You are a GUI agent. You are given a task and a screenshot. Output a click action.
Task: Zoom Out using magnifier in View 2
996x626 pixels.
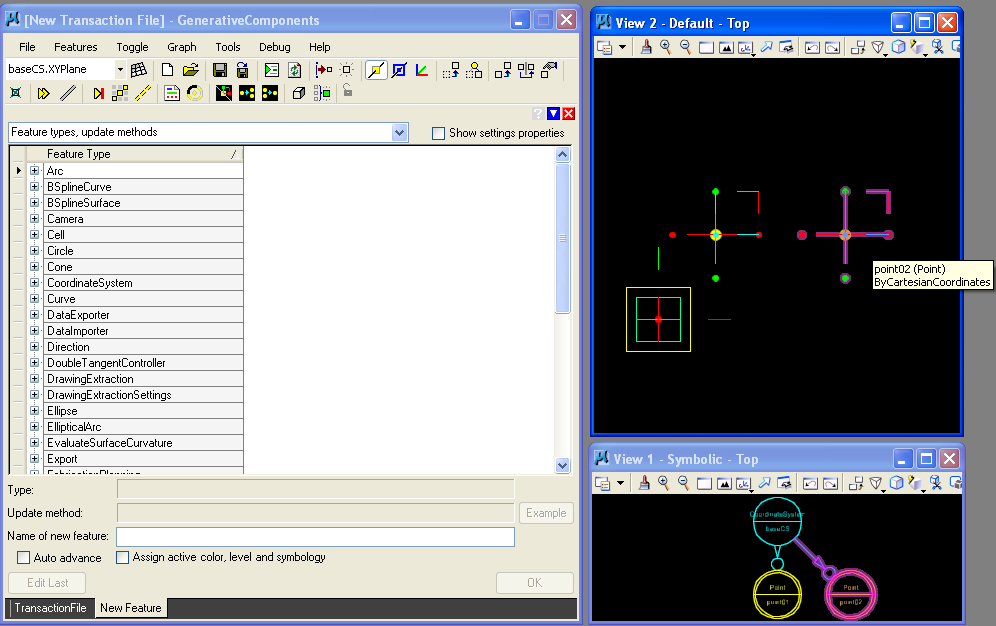(x=685, y=47)
